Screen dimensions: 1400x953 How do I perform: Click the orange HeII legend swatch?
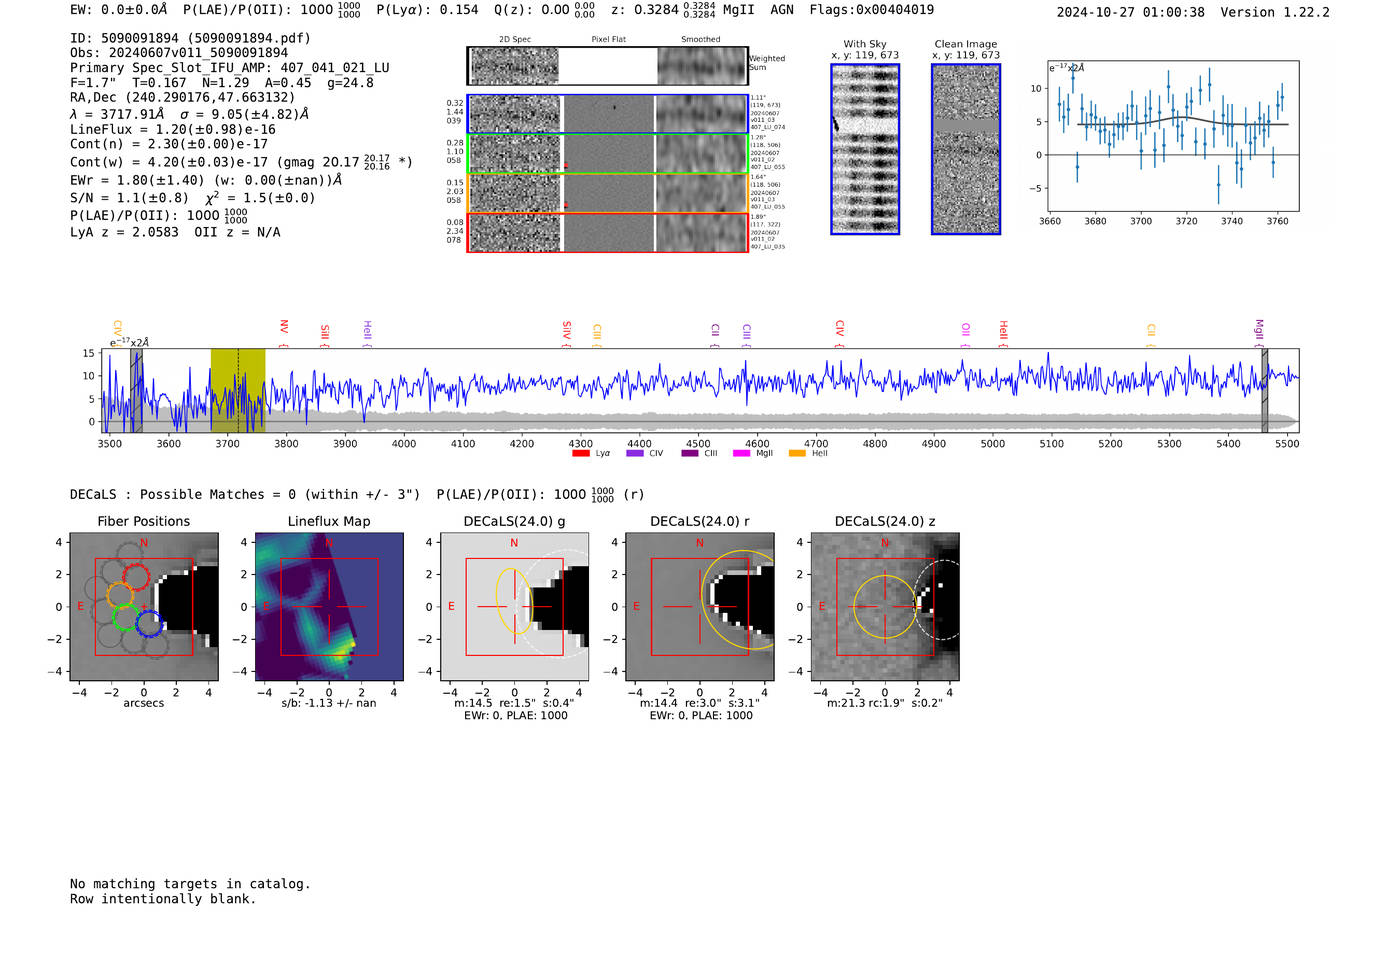tap(797, 454)
